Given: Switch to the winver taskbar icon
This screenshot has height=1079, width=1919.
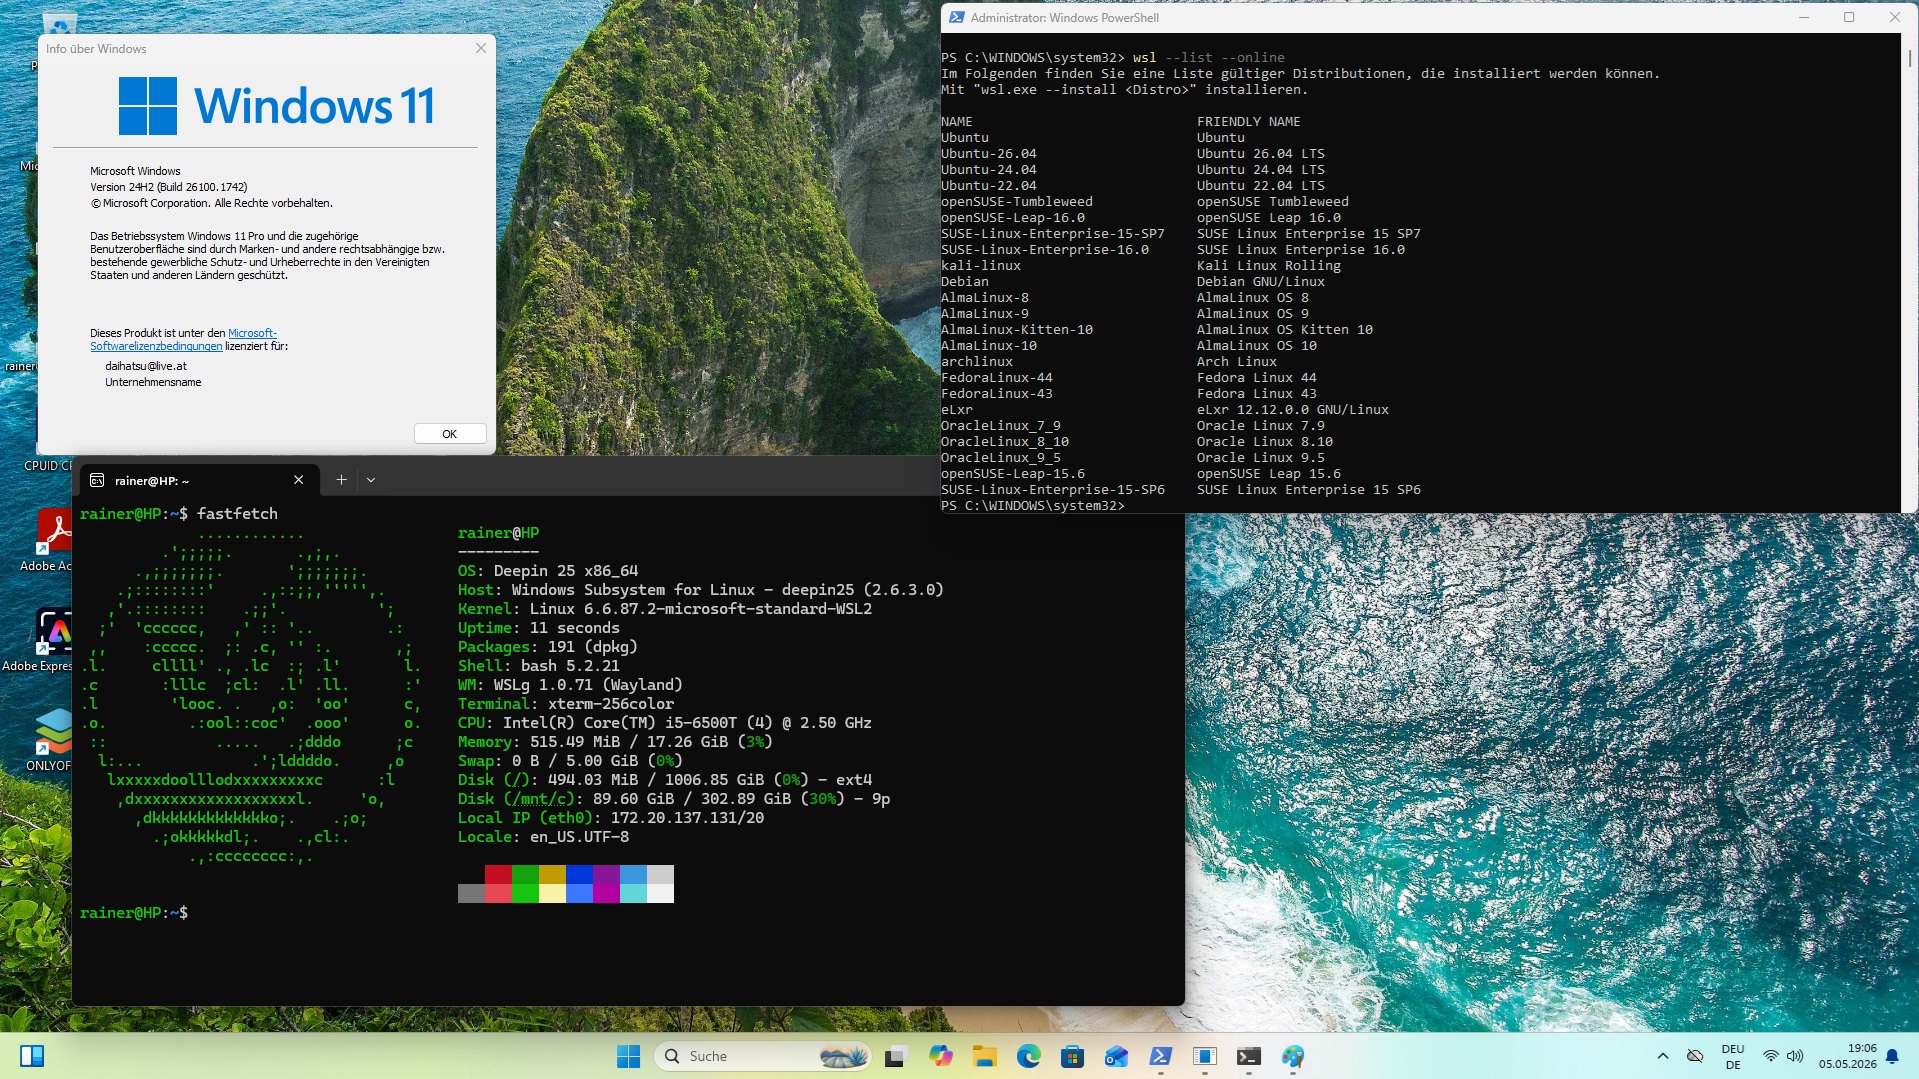Looking at the screenshot, I should (x=1204, y=1056).
